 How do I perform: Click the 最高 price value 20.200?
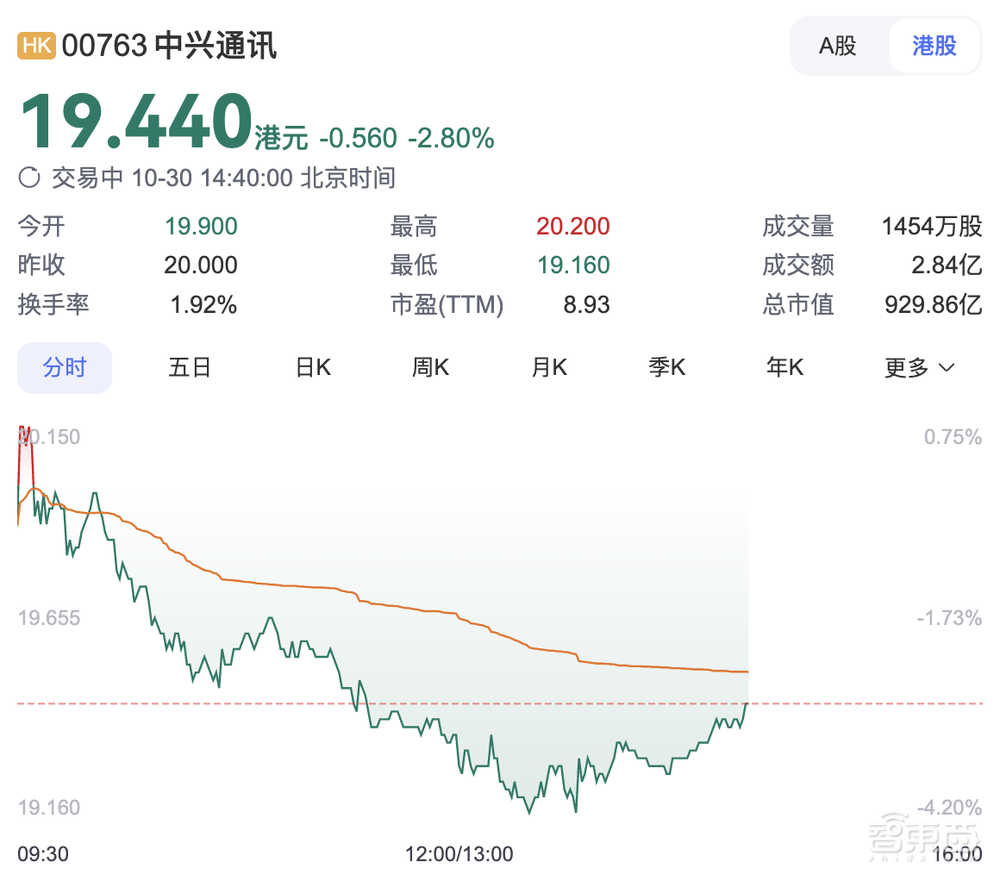(573, 226)
